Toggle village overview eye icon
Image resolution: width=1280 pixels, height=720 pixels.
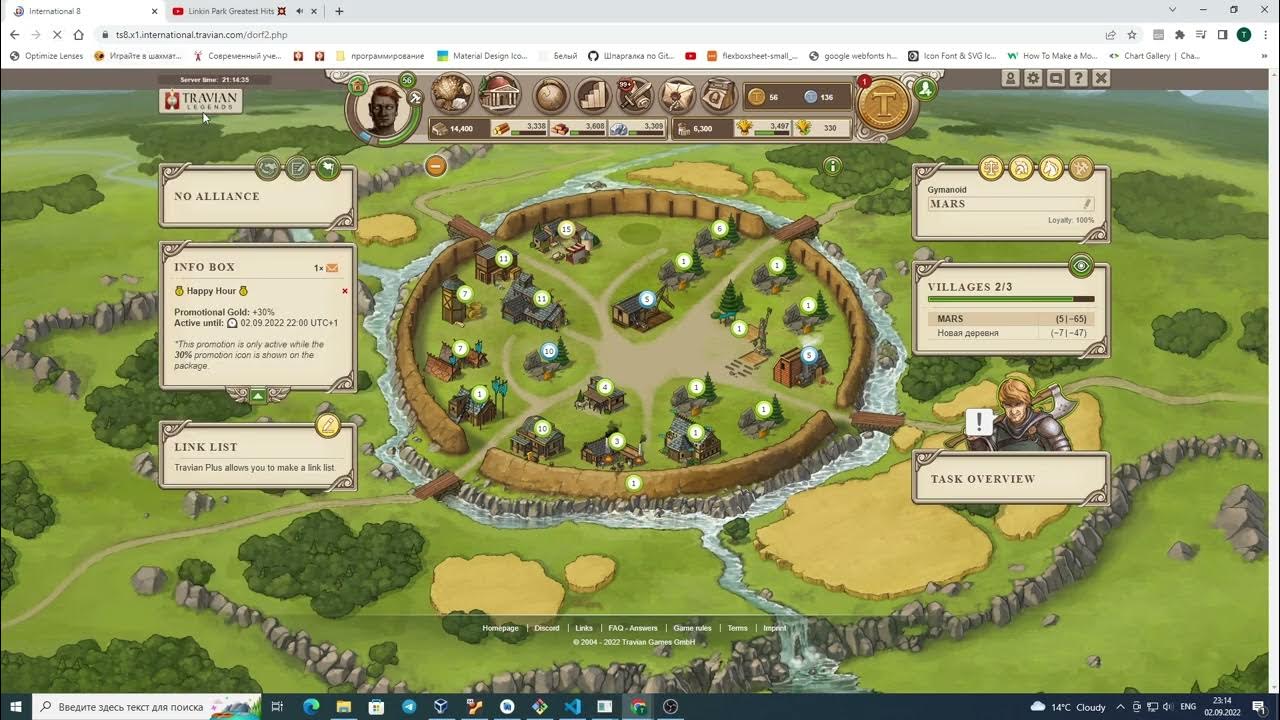[x=1081, y=266]
